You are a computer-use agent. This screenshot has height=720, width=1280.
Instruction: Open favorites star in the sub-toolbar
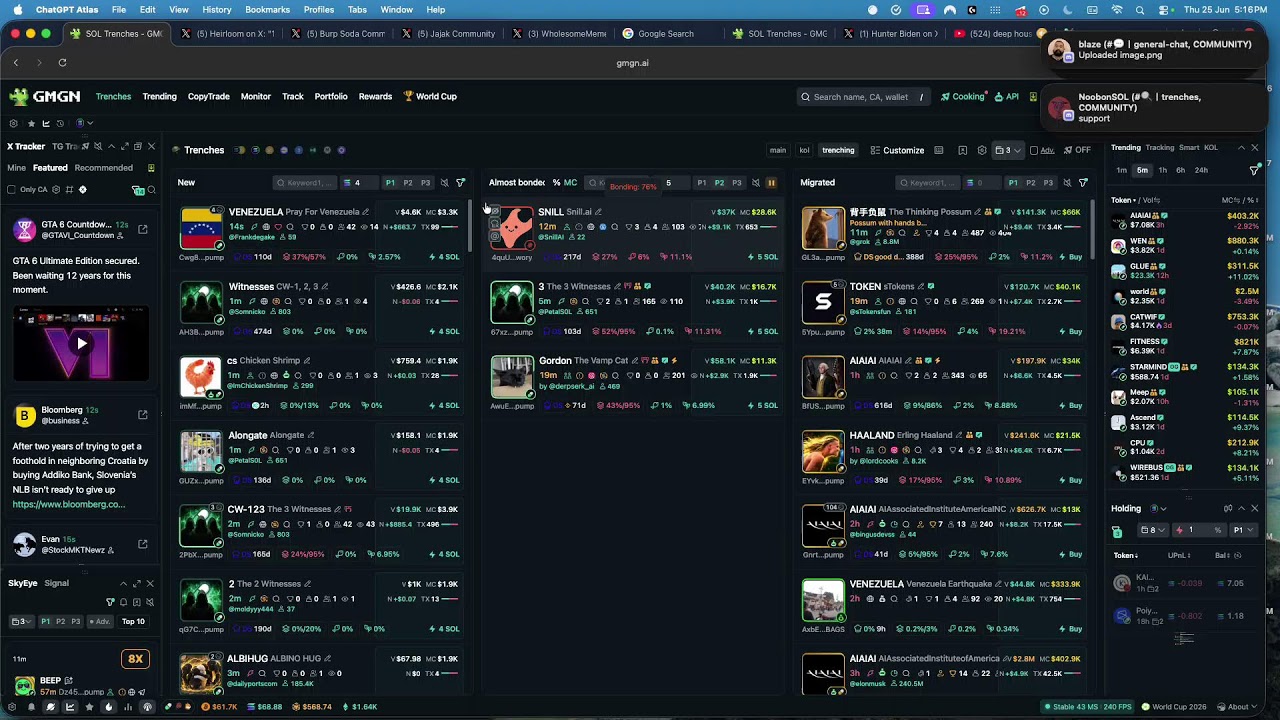click(30, 123)
